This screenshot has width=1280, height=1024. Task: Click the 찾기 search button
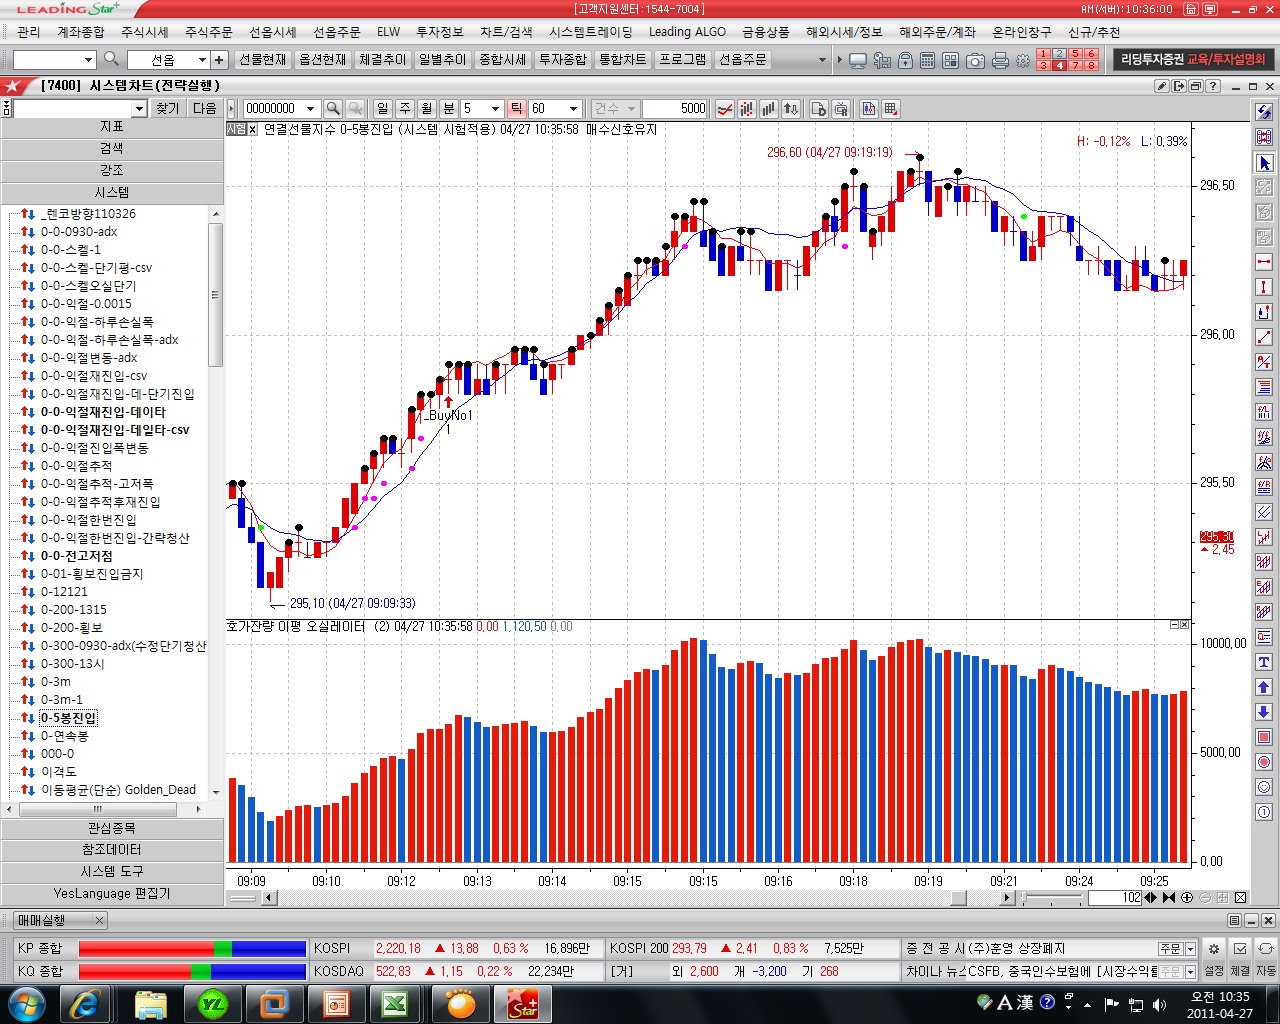tap(167, 108)
